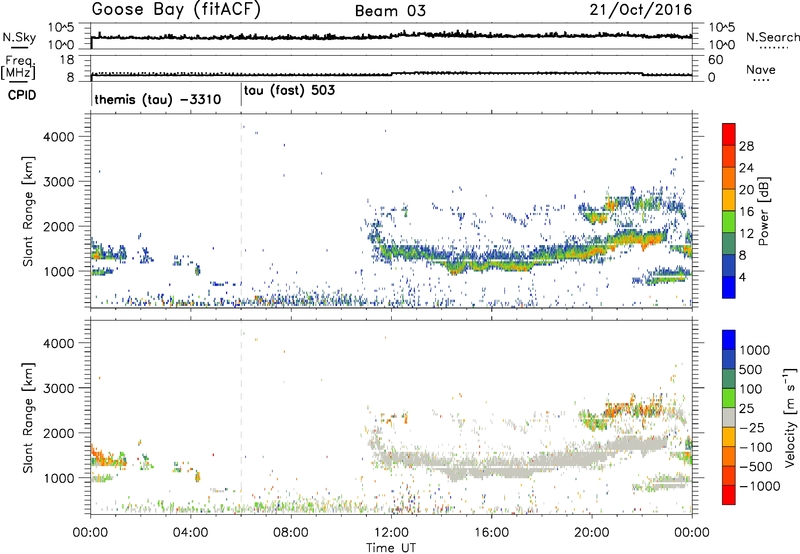The image size is (800, 554).
Task: Click the '-25' label on Velocity colorbar
Action: click(751, 427)
